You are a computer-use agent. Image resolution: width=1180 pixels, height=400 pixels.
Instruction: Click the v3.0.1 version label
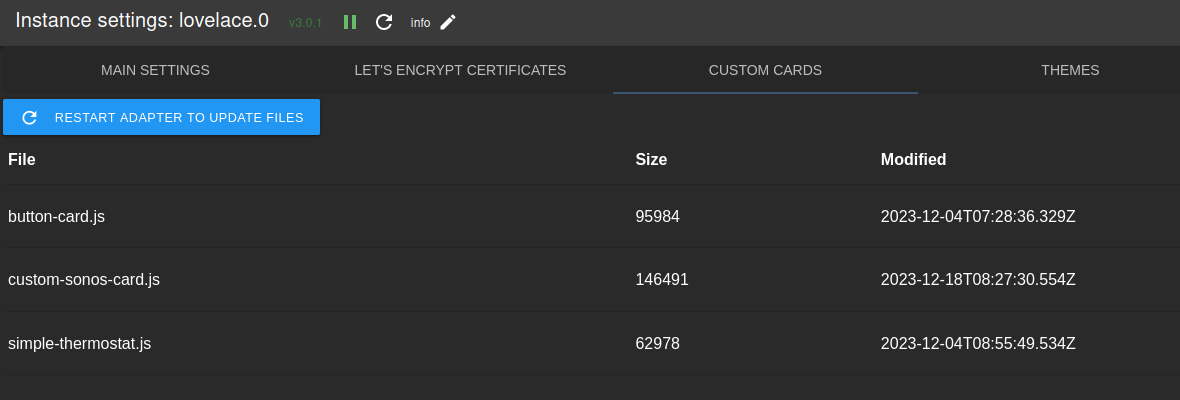click(x=305, y=23)
